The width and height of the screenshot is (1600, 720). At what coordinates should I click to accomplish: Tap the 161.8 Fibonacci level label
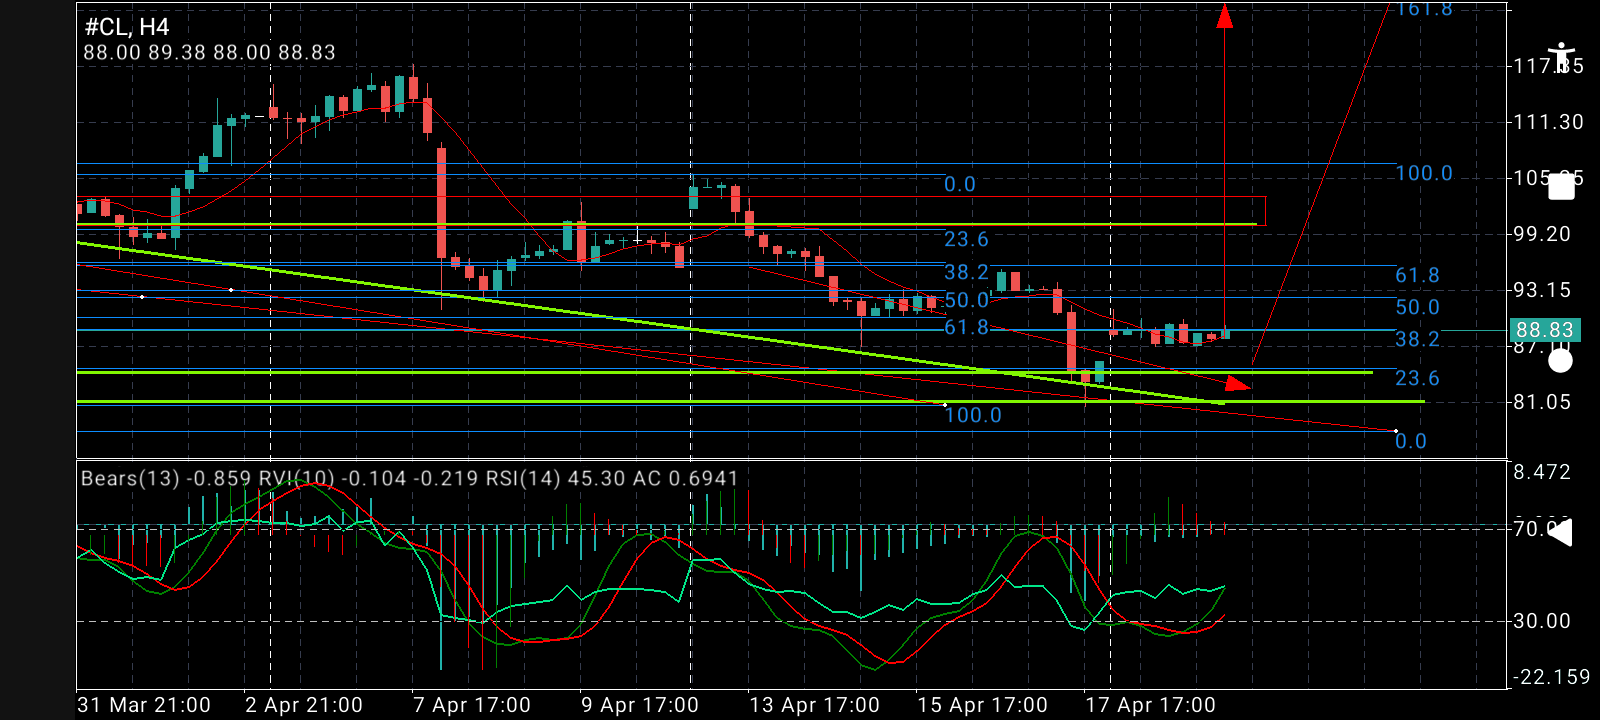pos(1424,9)
